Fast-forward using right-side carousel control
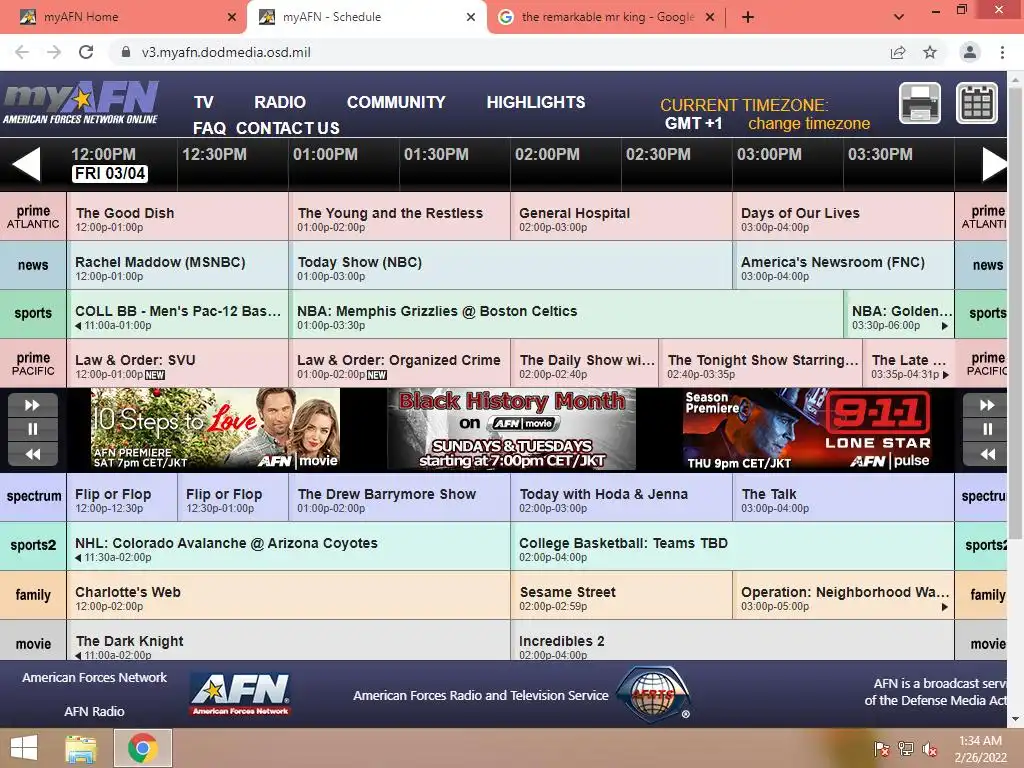This screenshot has width=1024, height=768. coord(987,405)
